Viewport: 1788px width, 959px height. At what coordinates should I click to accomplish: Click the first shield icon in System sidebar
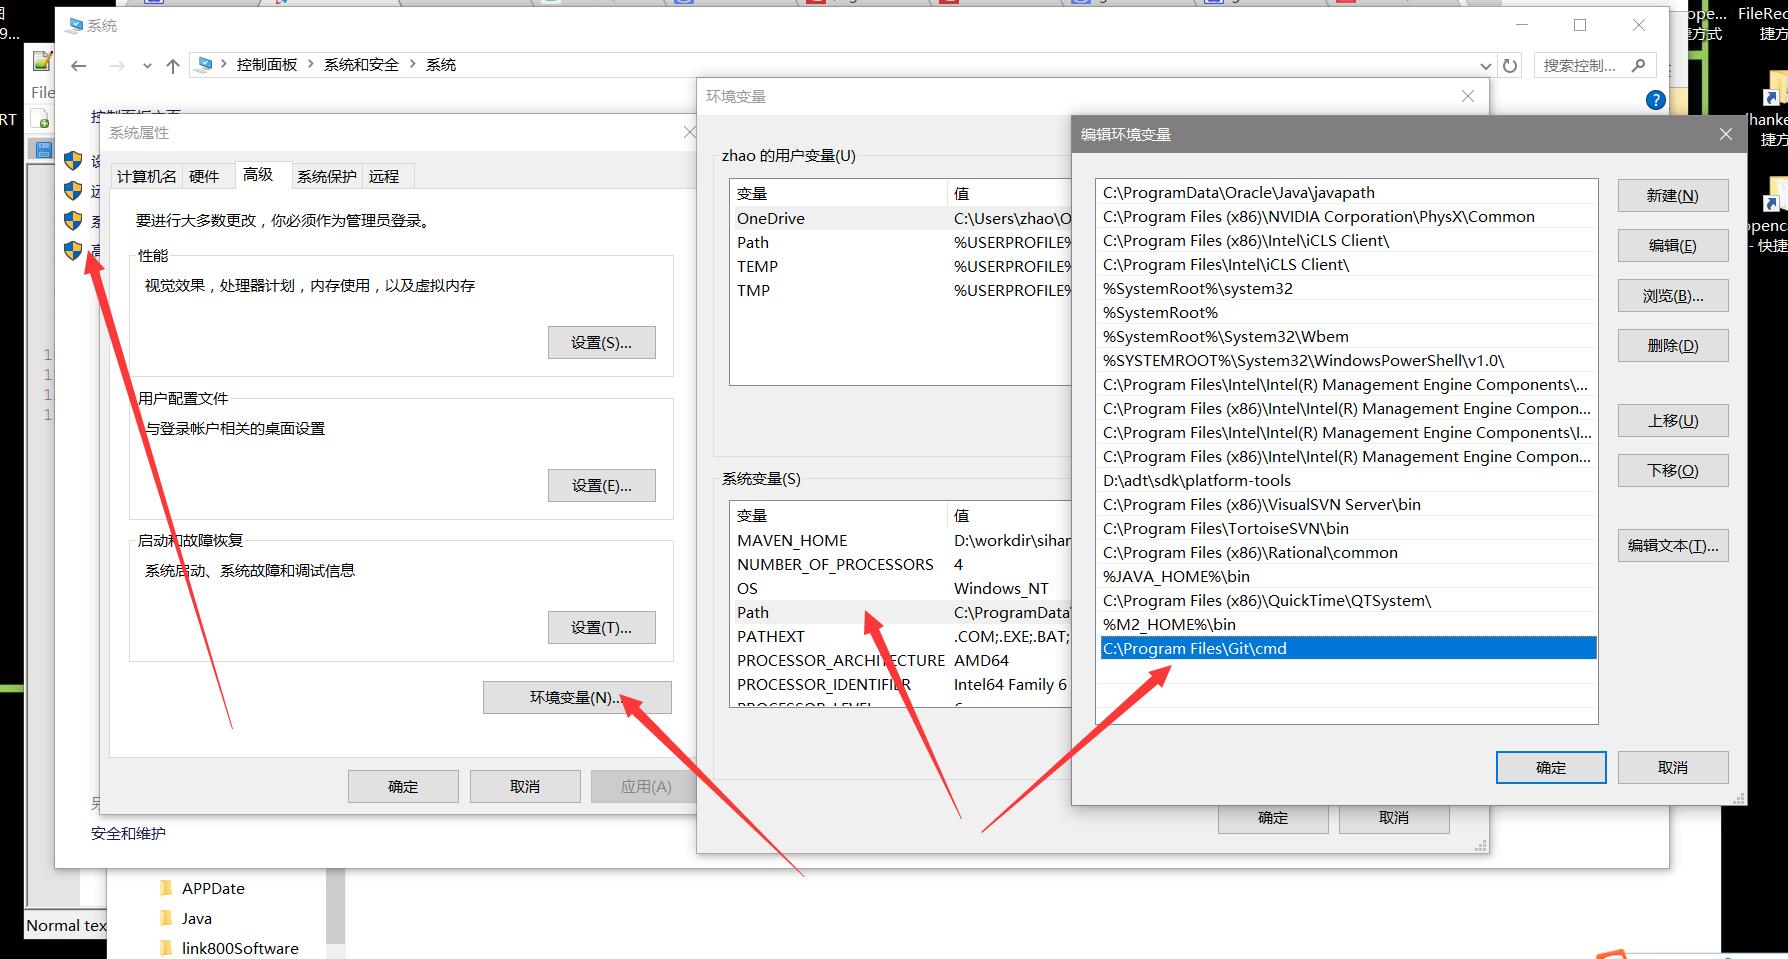(x=73, y=160)
